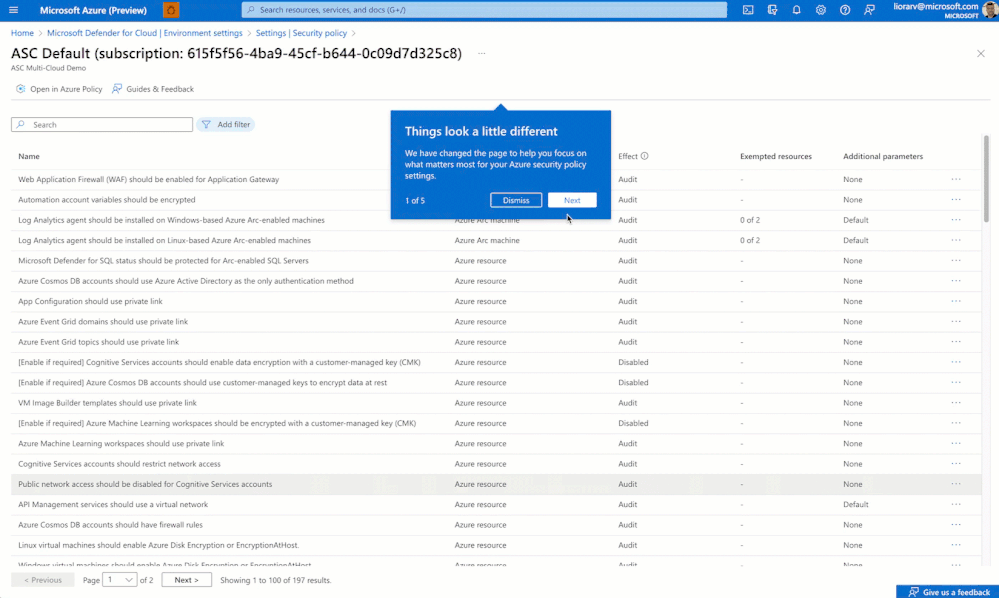Click Exempted resources column header

[x=775, y=157]
